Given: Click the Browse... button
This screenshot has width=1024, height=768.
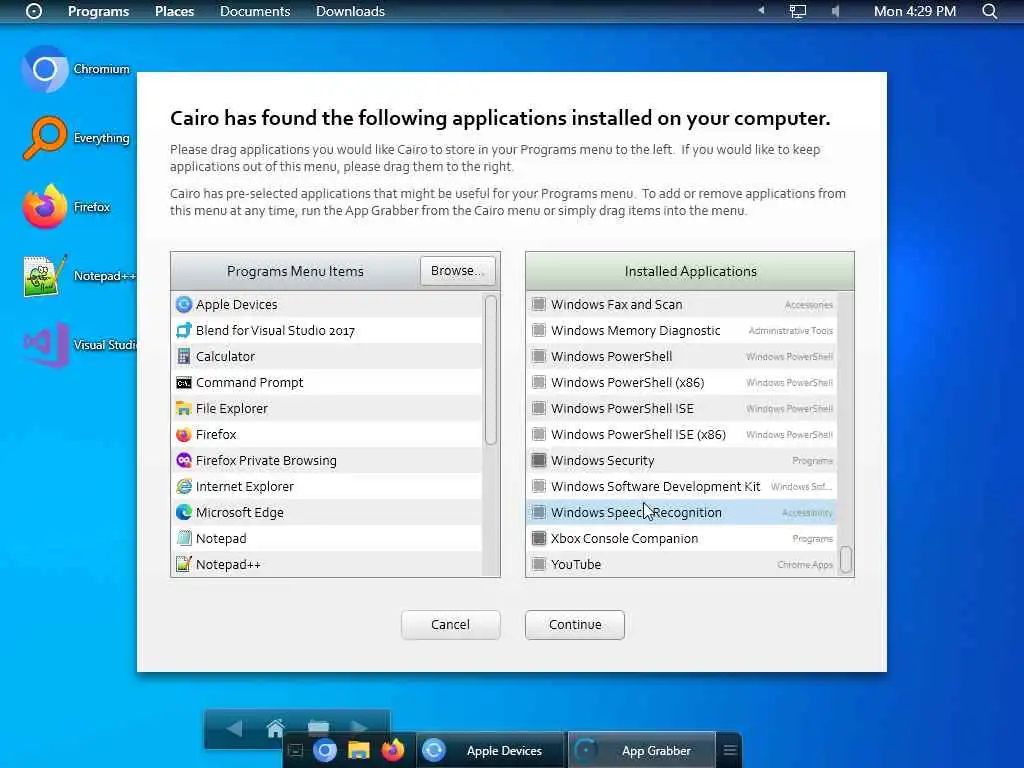Looking at the screenshot, I should (458, 270).
